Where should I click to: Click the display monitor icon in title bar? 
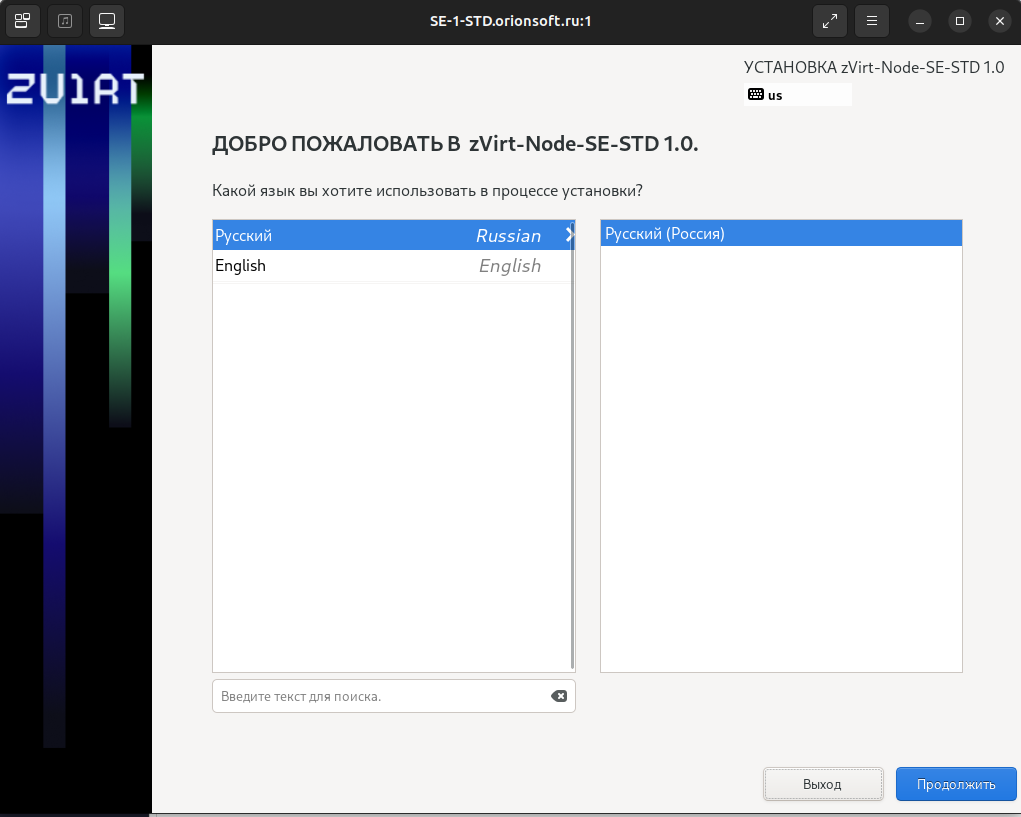(107, 21)
